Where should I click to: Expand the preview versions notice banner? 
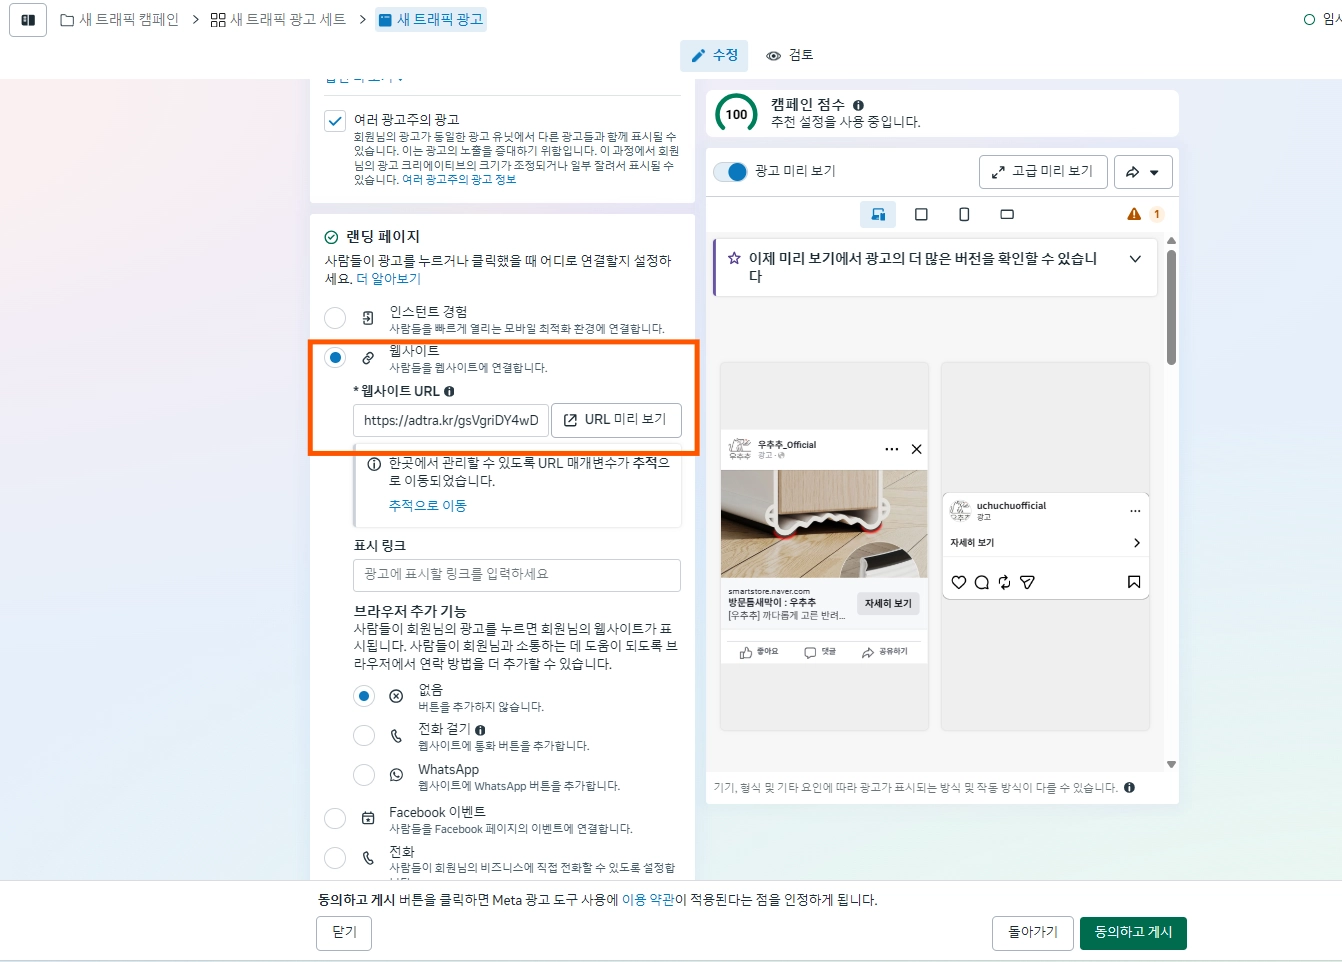click(x=1135, y=259)
